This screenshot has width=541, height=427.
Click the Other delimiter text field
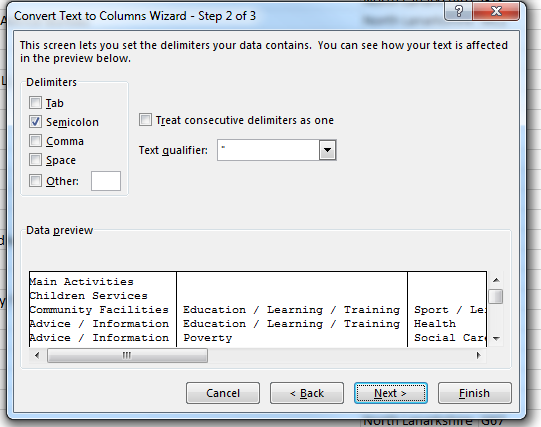[x=106, y=181]
